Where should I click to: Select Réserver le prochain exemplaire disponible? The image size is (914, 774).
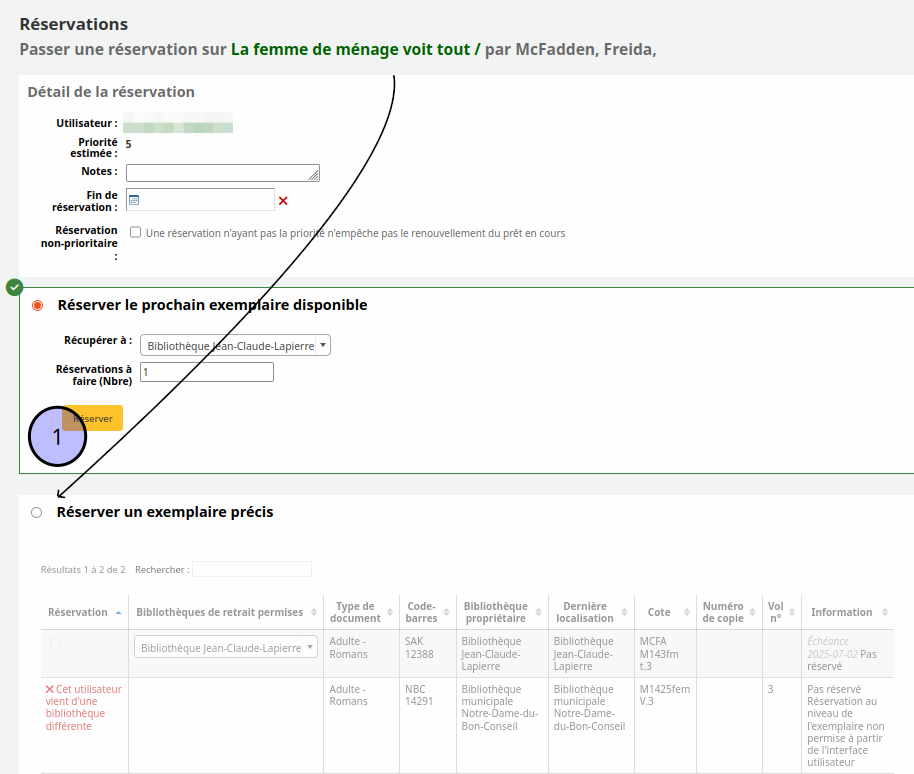point(37,305)
